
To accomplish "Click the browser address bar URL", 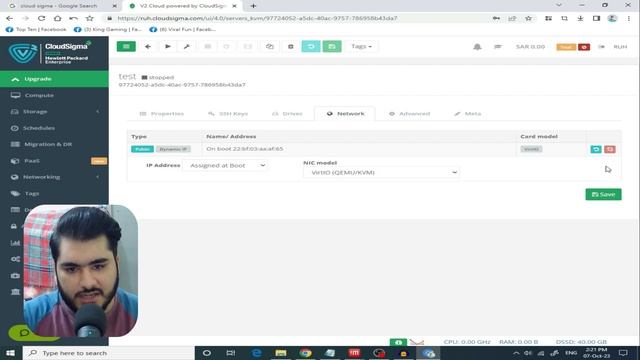I will pos(257,18).
